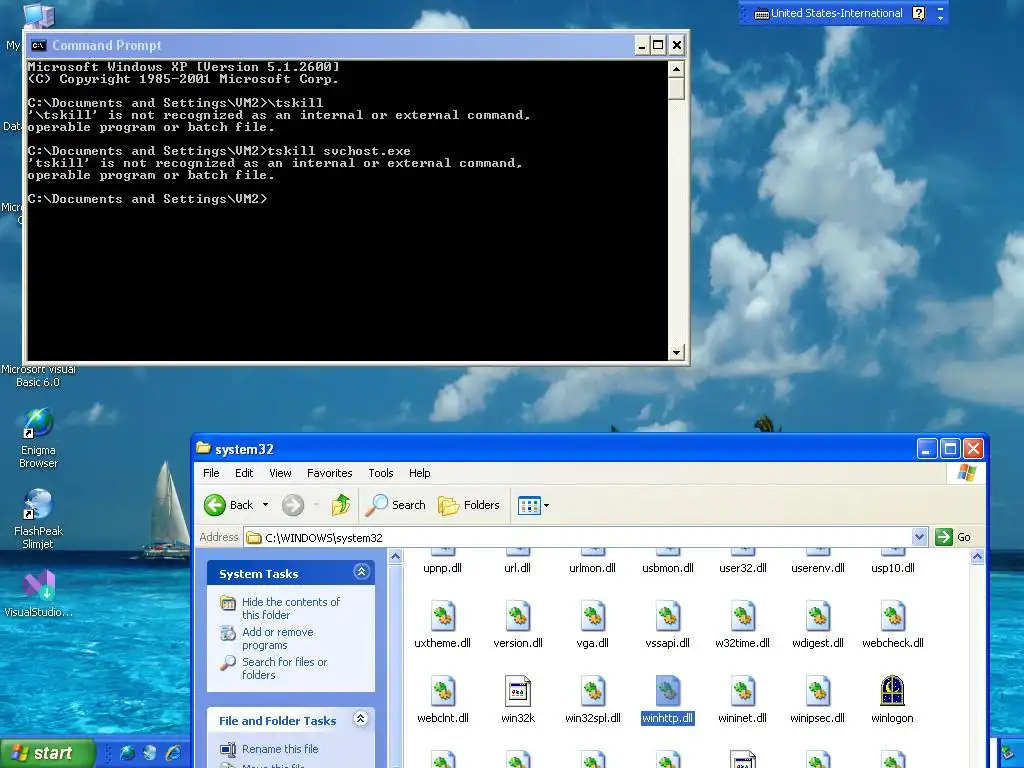Open the FlashPeak Slimjet desktop shortcut
Image resolution: width=1024 pixels, height=768 pixels.
tap(38, 519)
